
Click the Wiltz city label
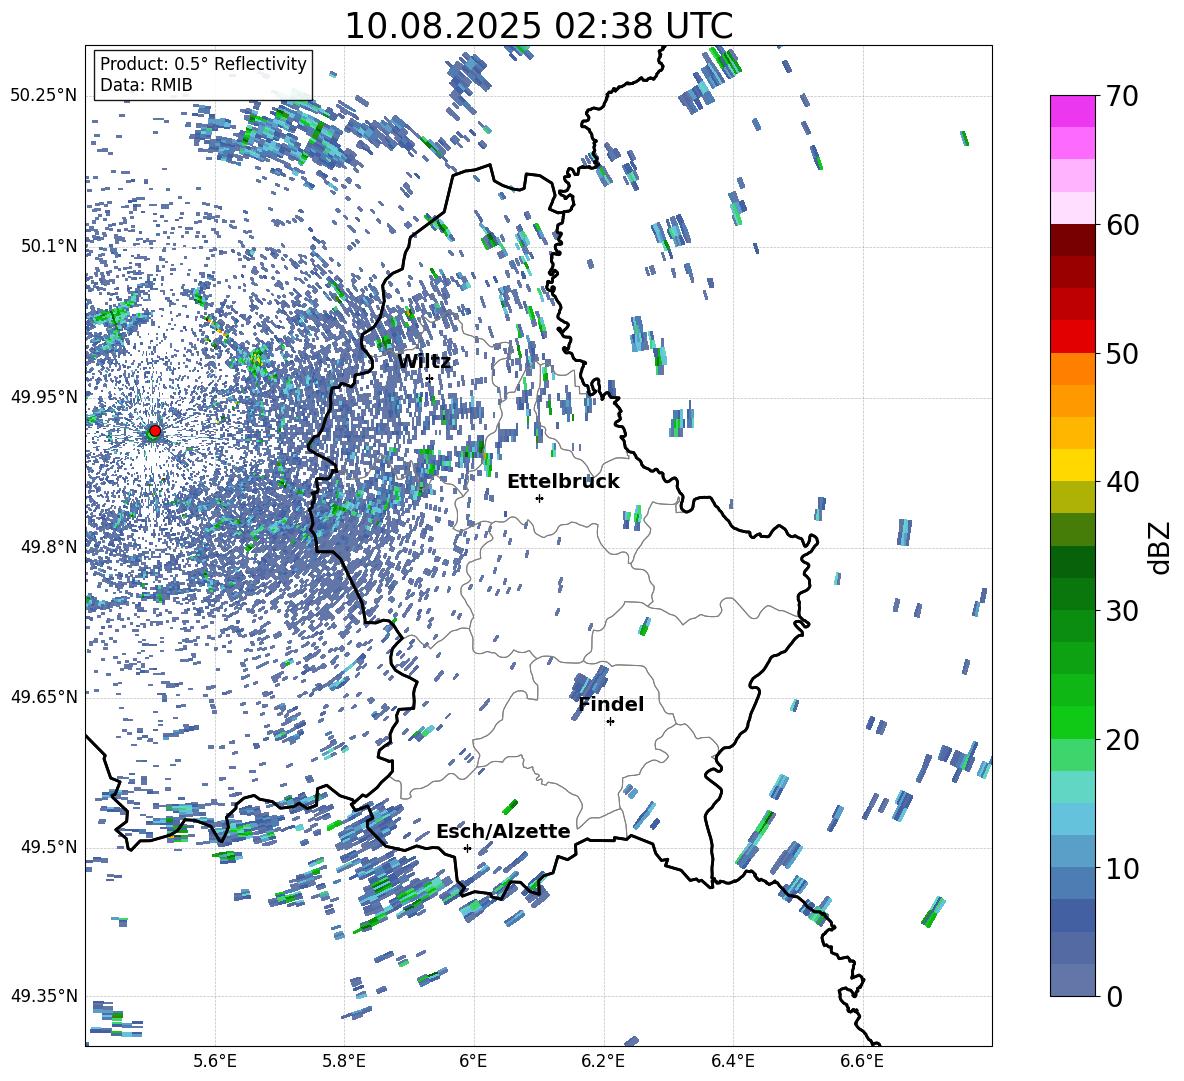click(x=424, y=362)
